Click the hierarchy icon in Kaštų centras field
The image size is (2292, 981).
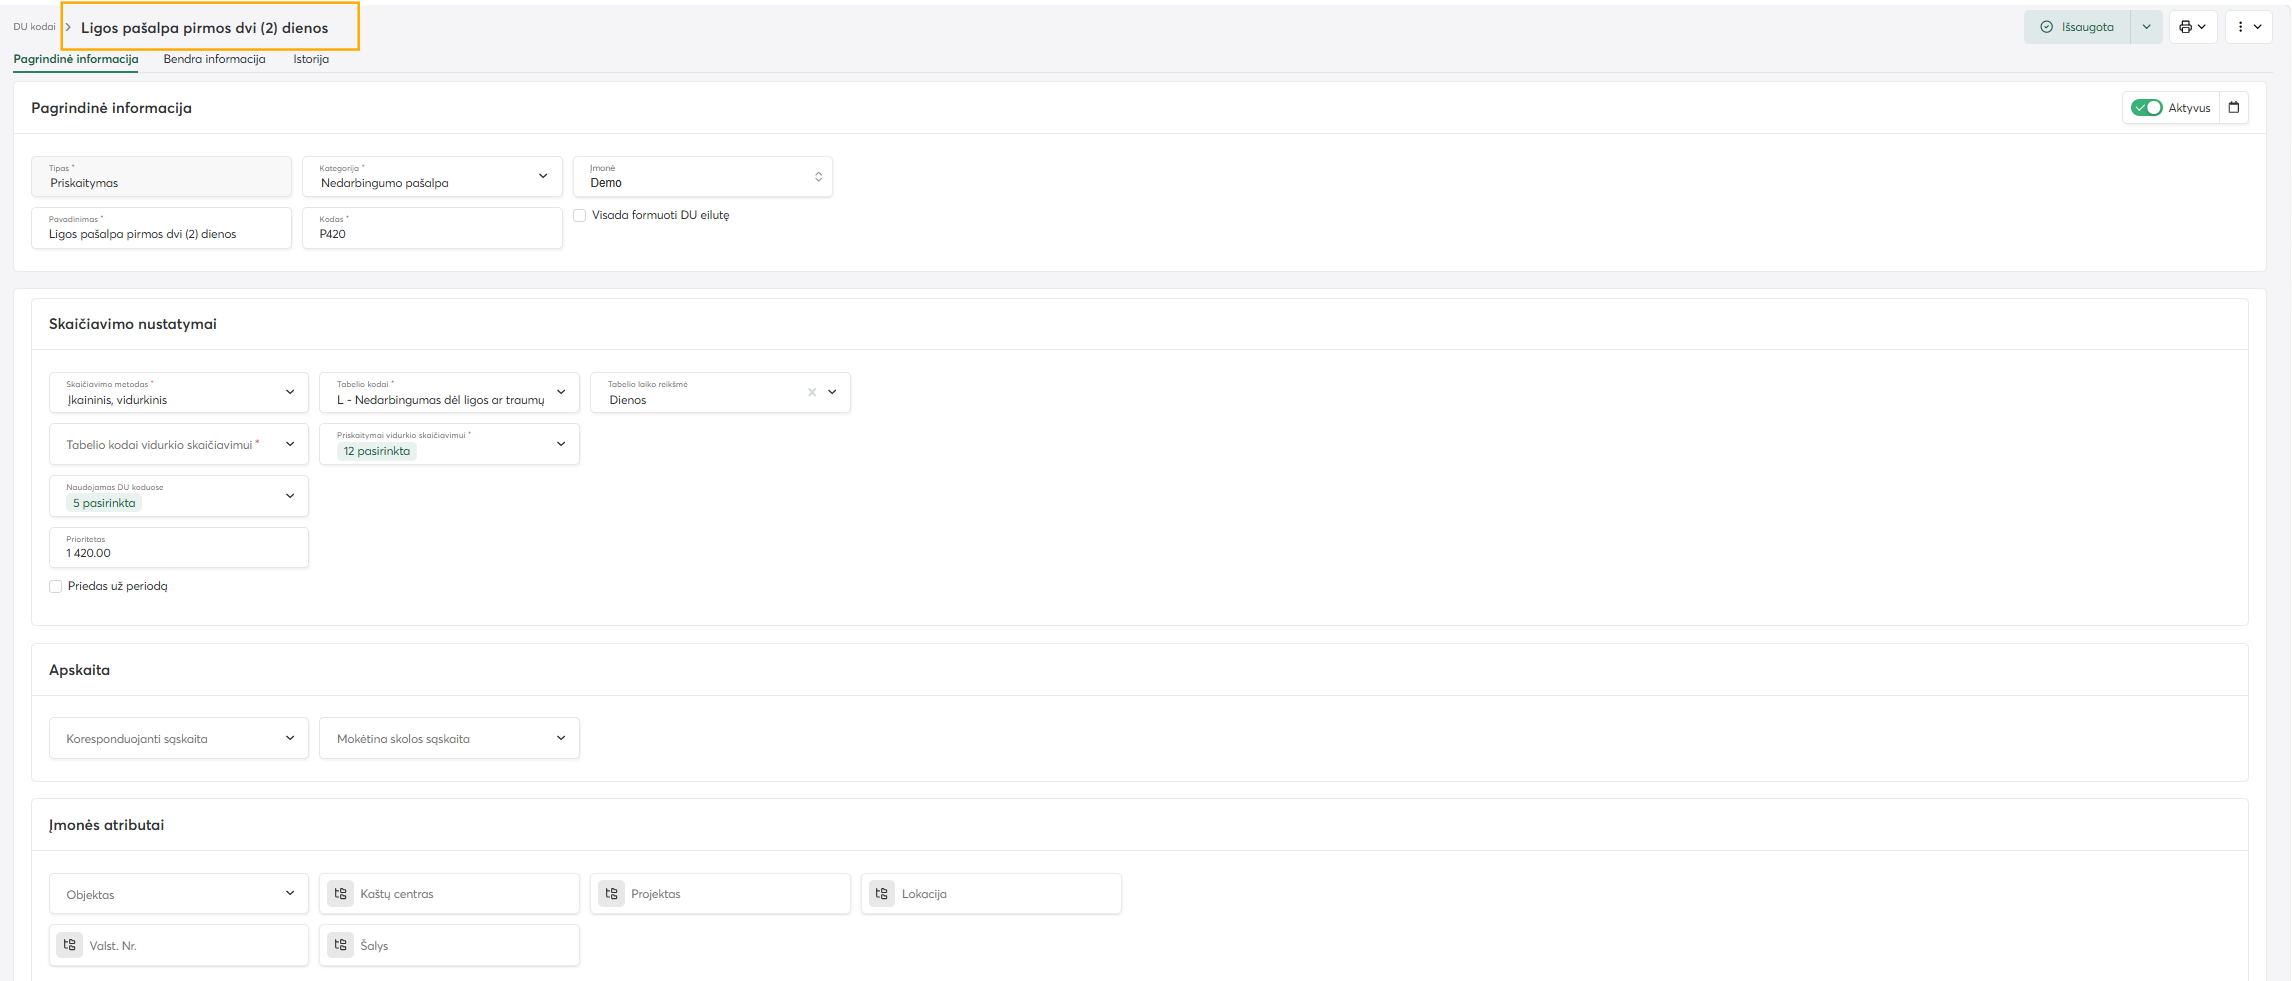tap(341, 894)
